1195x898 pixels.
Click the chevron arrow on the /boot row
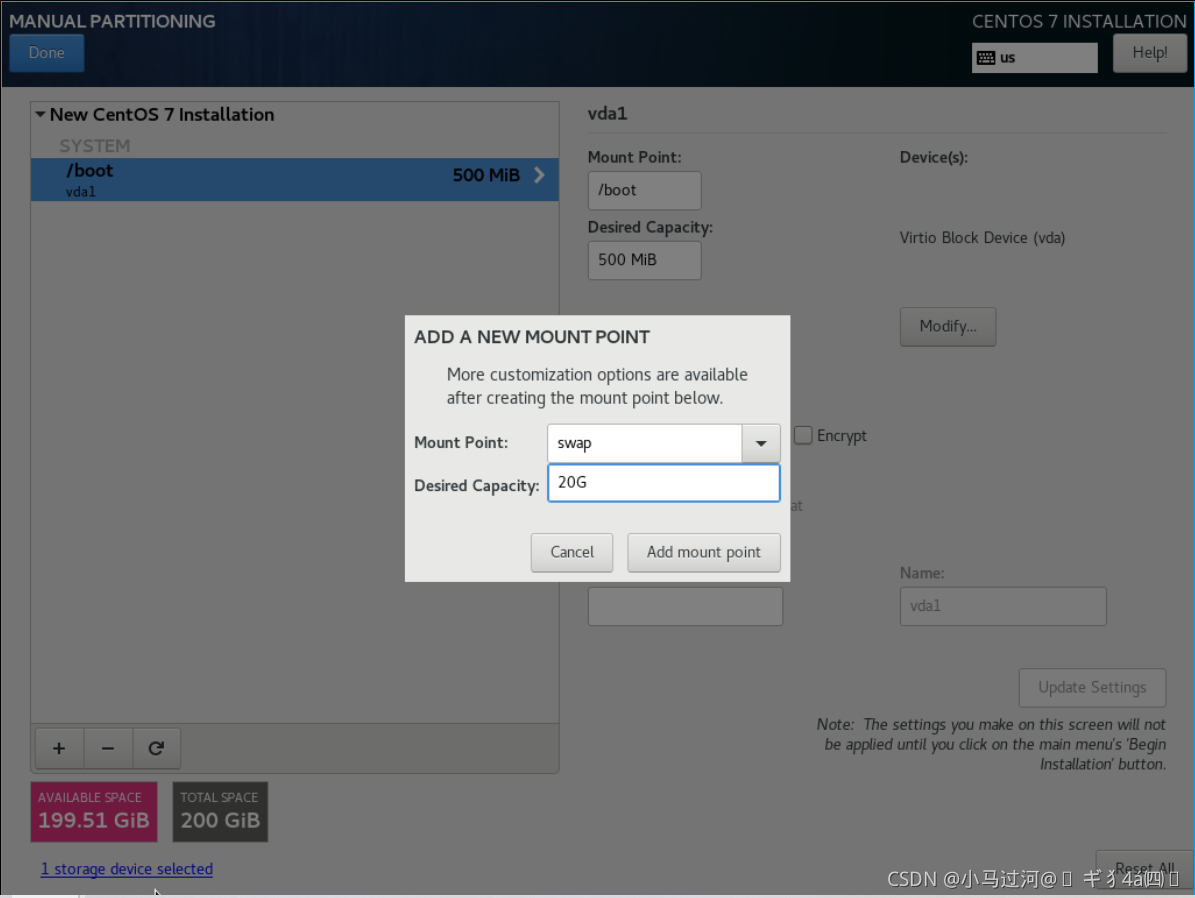coord(540,175)
